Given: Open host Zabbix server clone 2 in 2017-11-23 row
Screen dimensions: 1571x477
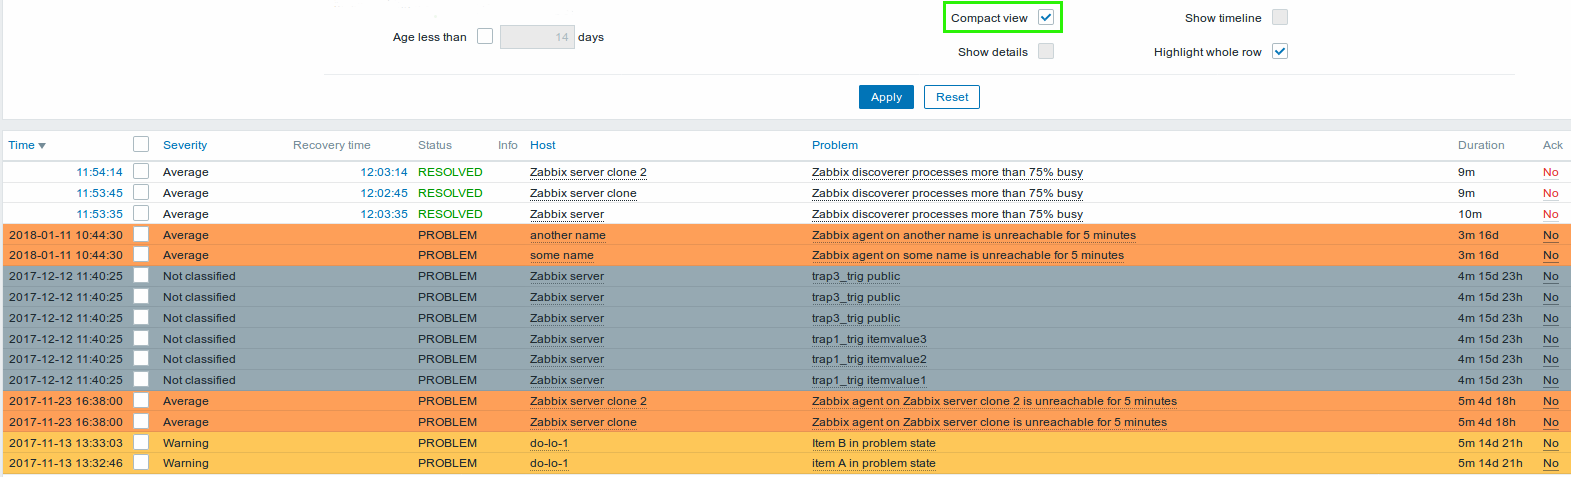Looking at the screenshot, I should [x=588, y=401].
